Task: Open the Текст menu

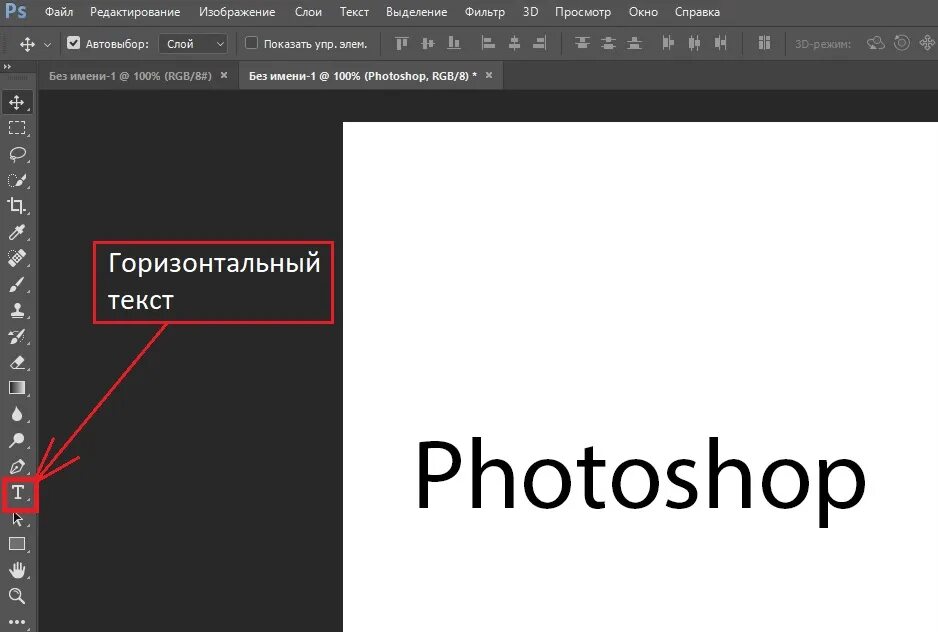Action: pos(354,12)
